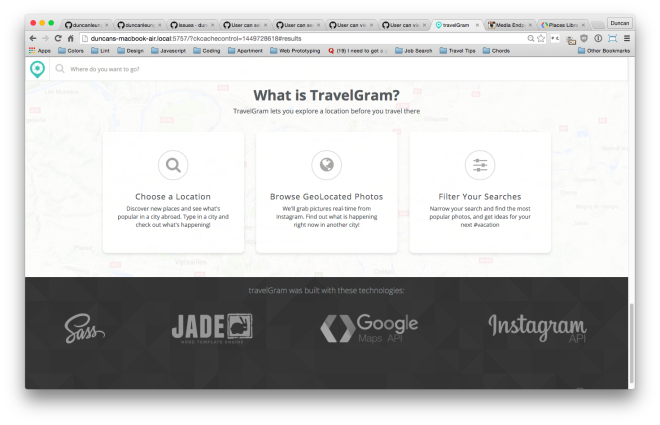
Task: Click the extension icon next to bookmark star
Action: pyautogui.click(x=555, y=38)
